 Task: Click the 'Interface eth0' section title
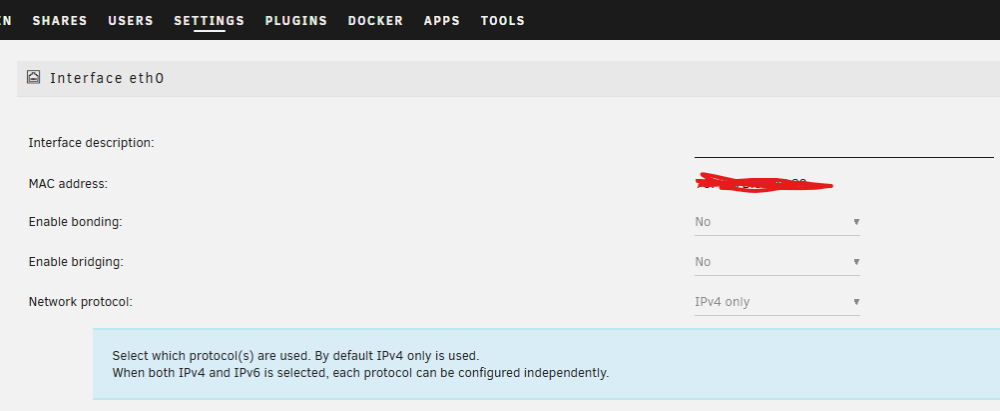click(x=107, y=78)
